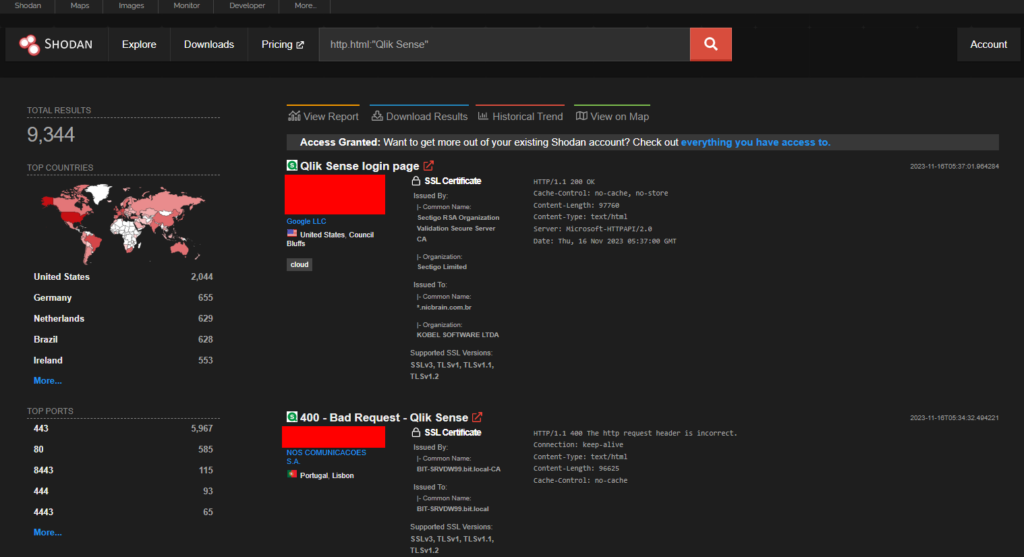Viewport: 1024px width, 557px height.
Task: Click the Download Results link
Action: pyautogui.click(x=419, y=116)
